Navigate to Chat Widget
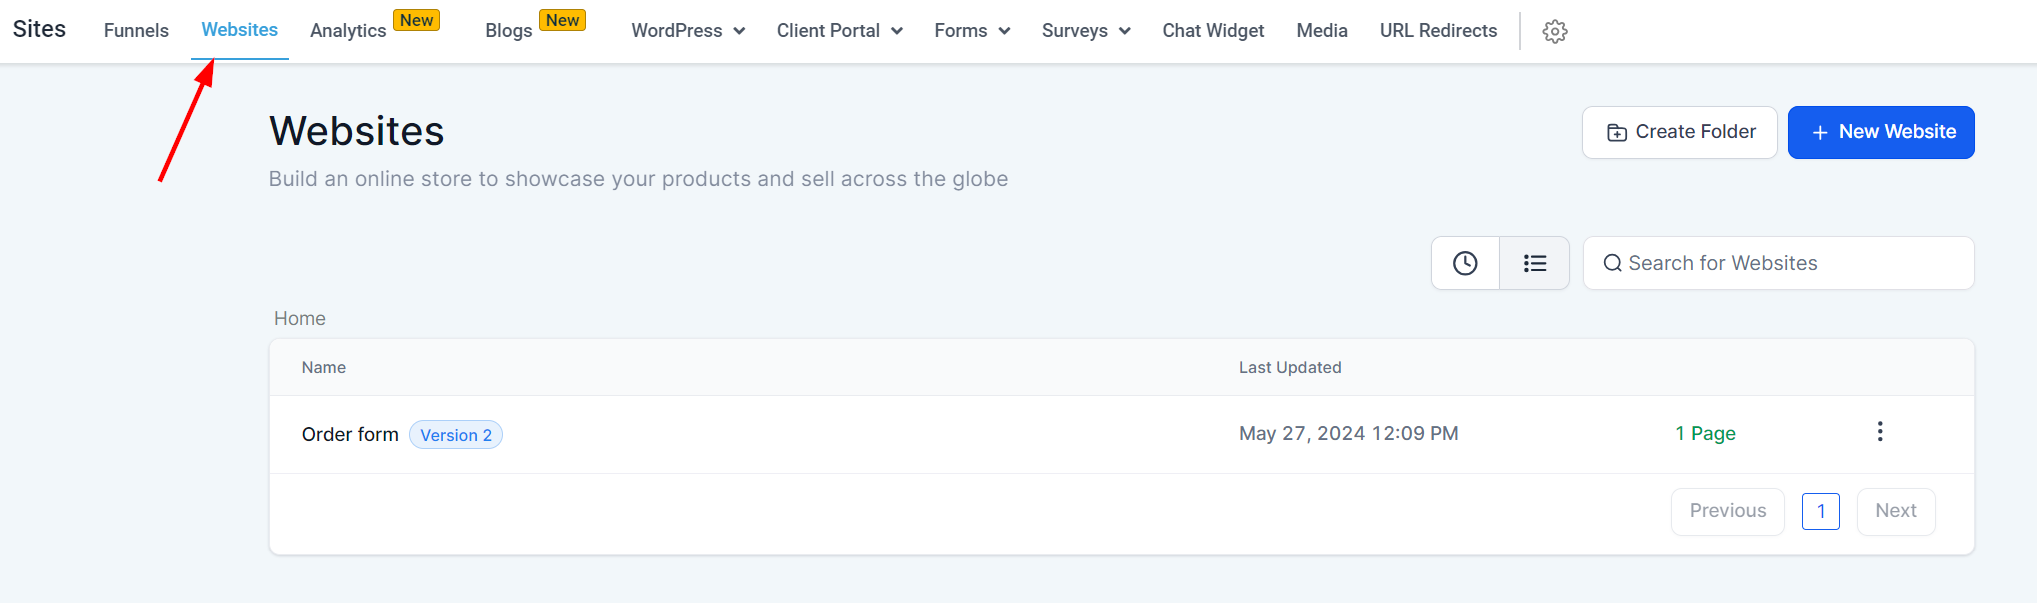This screenshot has width=2037, height=603. click(x=1213, y=31)
